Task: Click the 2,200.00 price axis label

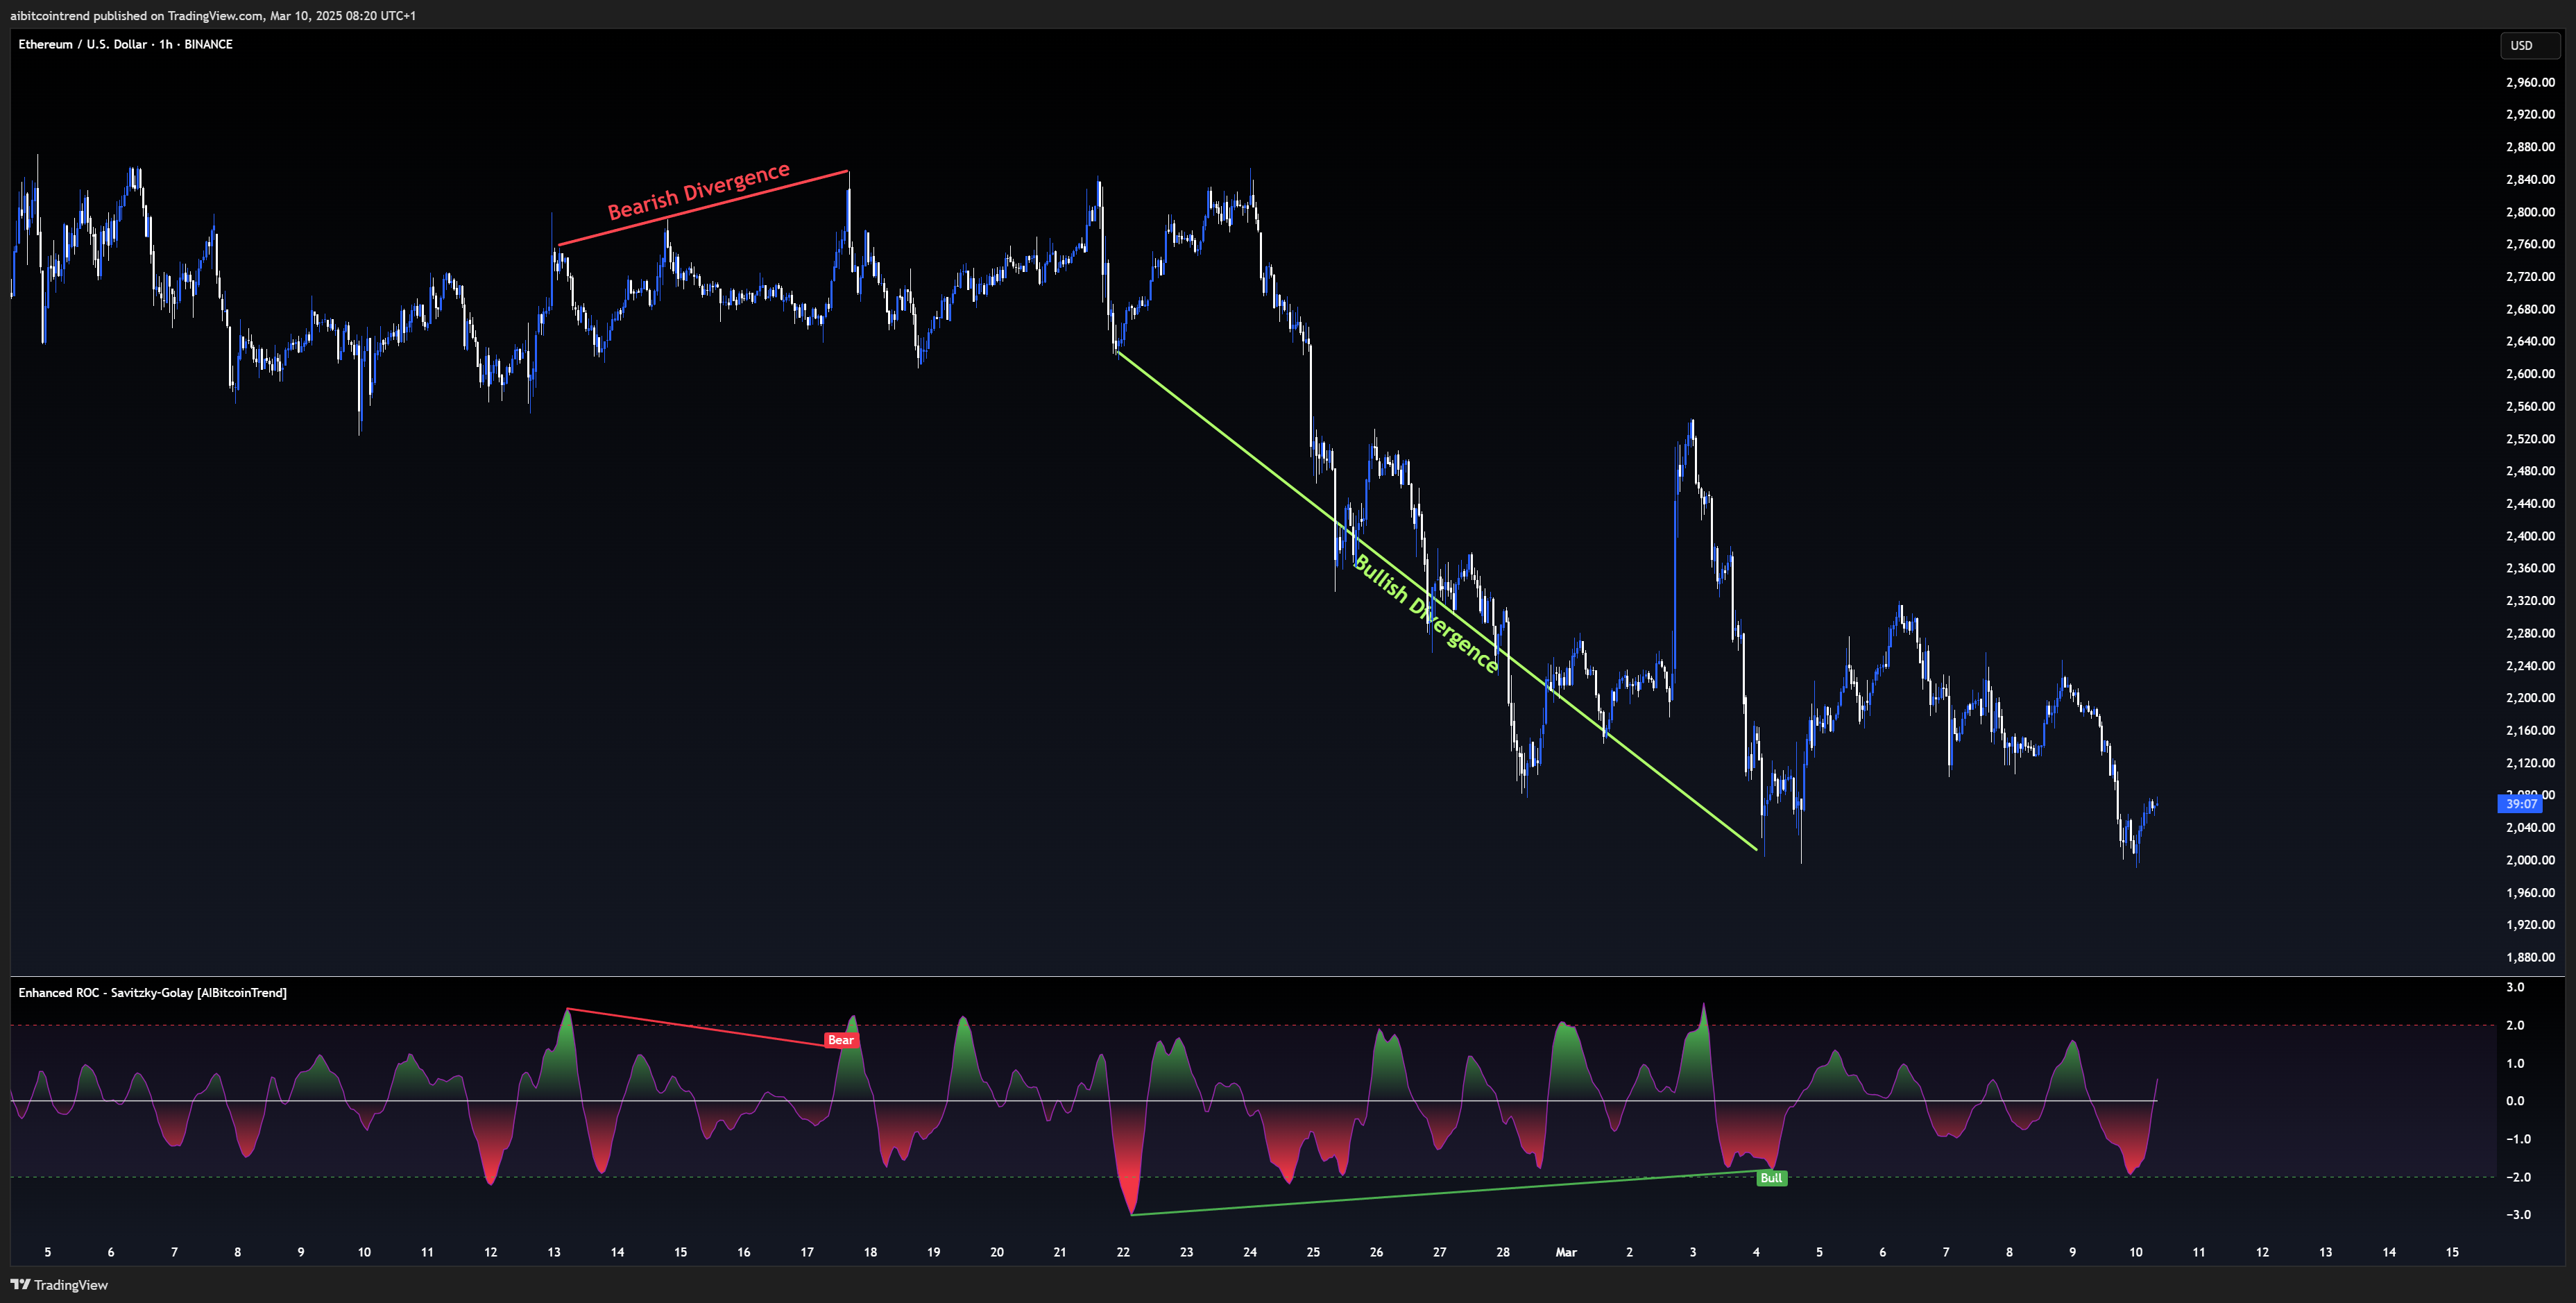Action: [x=2530, y=698]
